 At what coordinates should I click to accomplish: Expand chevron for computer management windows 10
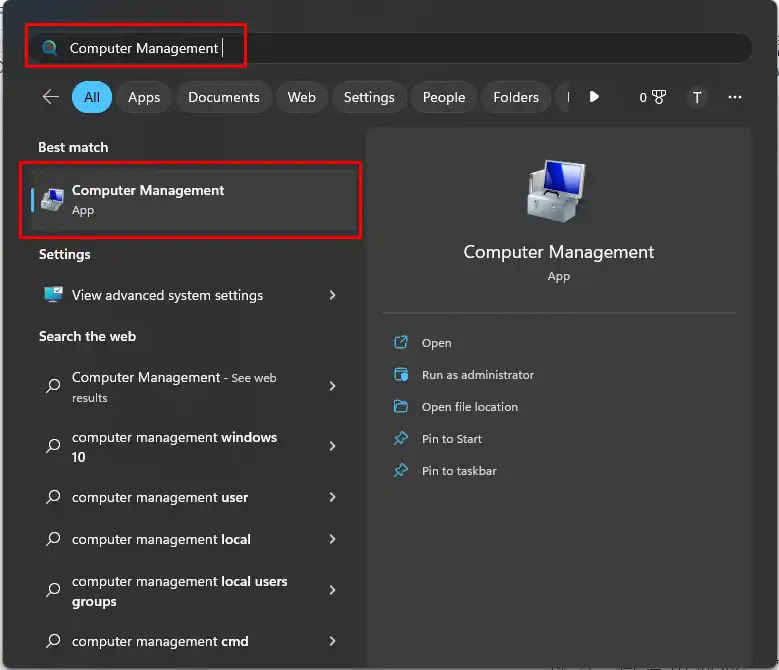(x=332, y=446)
